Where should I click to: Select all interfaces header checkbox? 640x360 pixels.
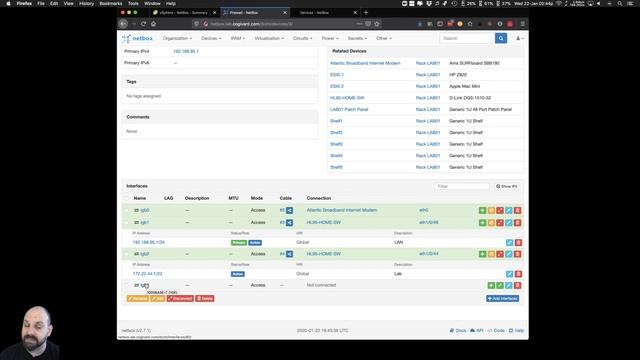pos(127,198)
